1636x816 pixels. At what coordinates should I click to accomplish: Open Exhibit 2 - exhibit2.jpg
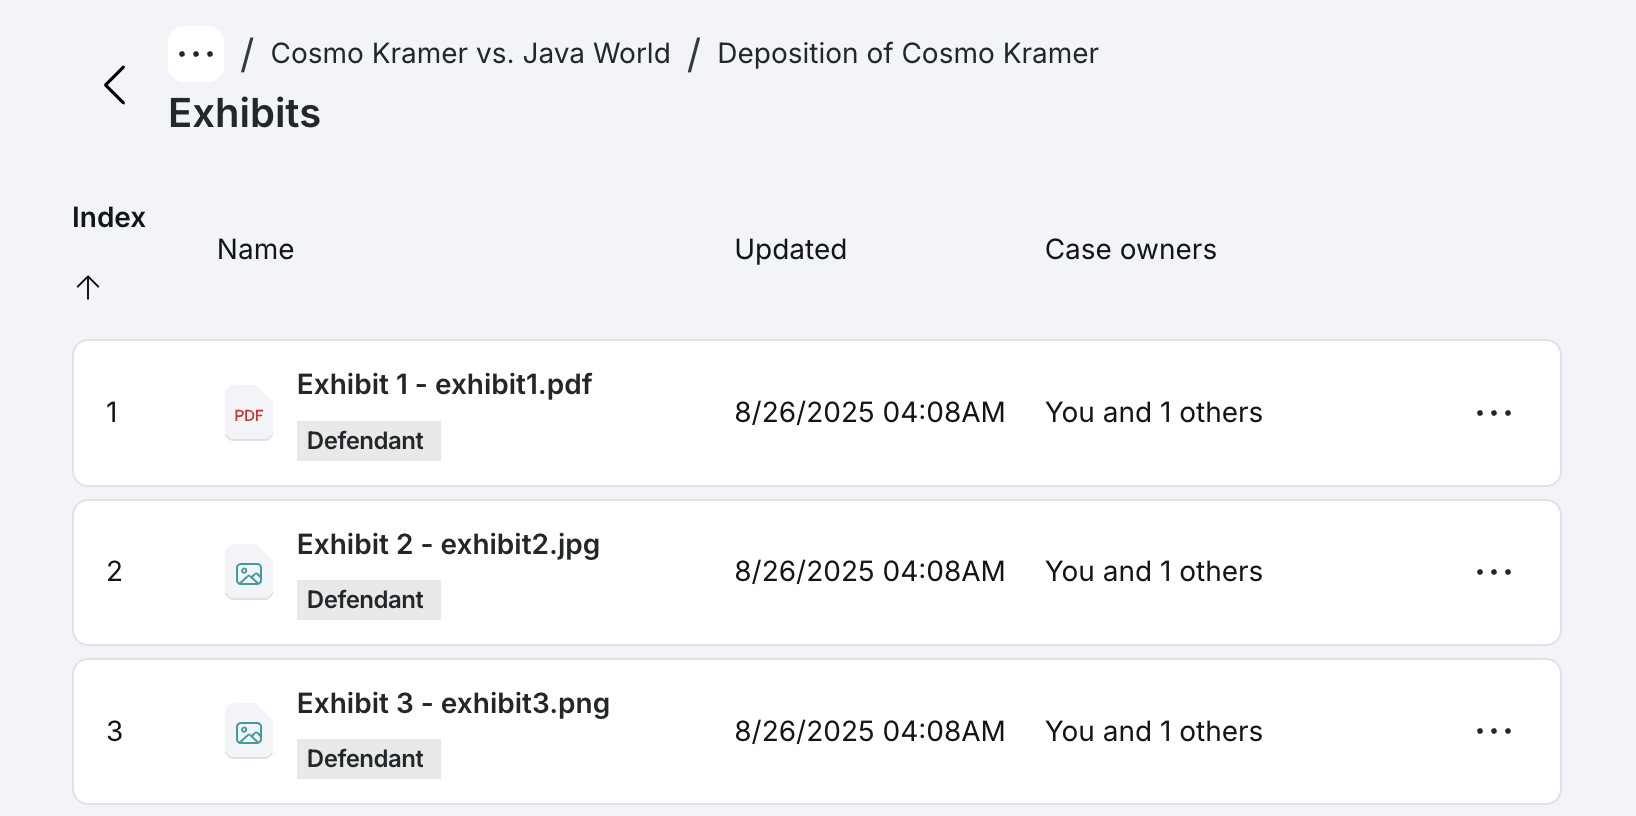448,544
